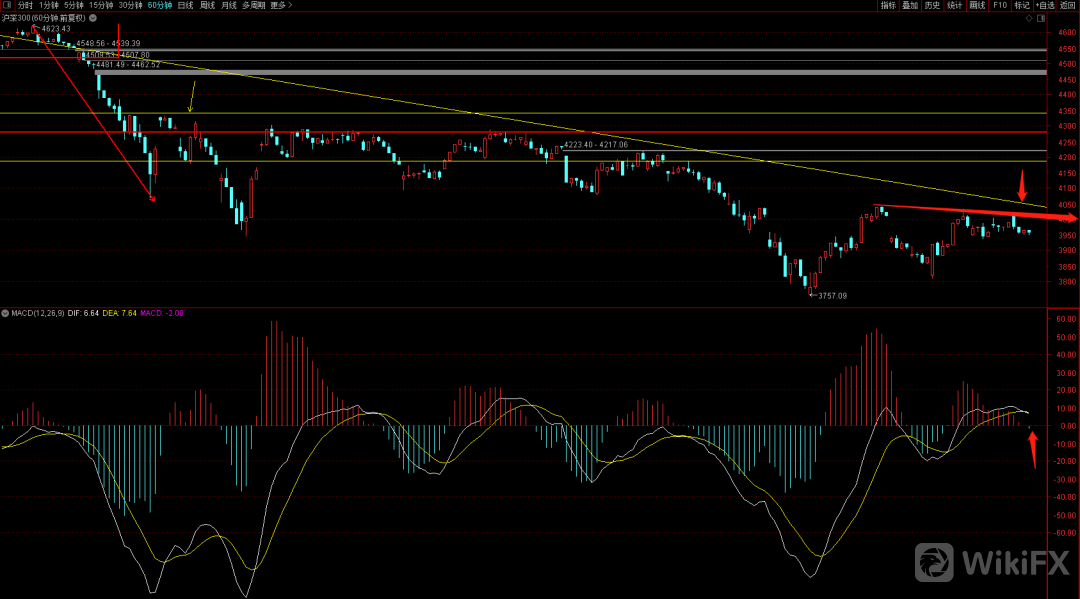Click the 叠加 overlay button
Screen dimensions: 1080x599
(x=910, y=5)
